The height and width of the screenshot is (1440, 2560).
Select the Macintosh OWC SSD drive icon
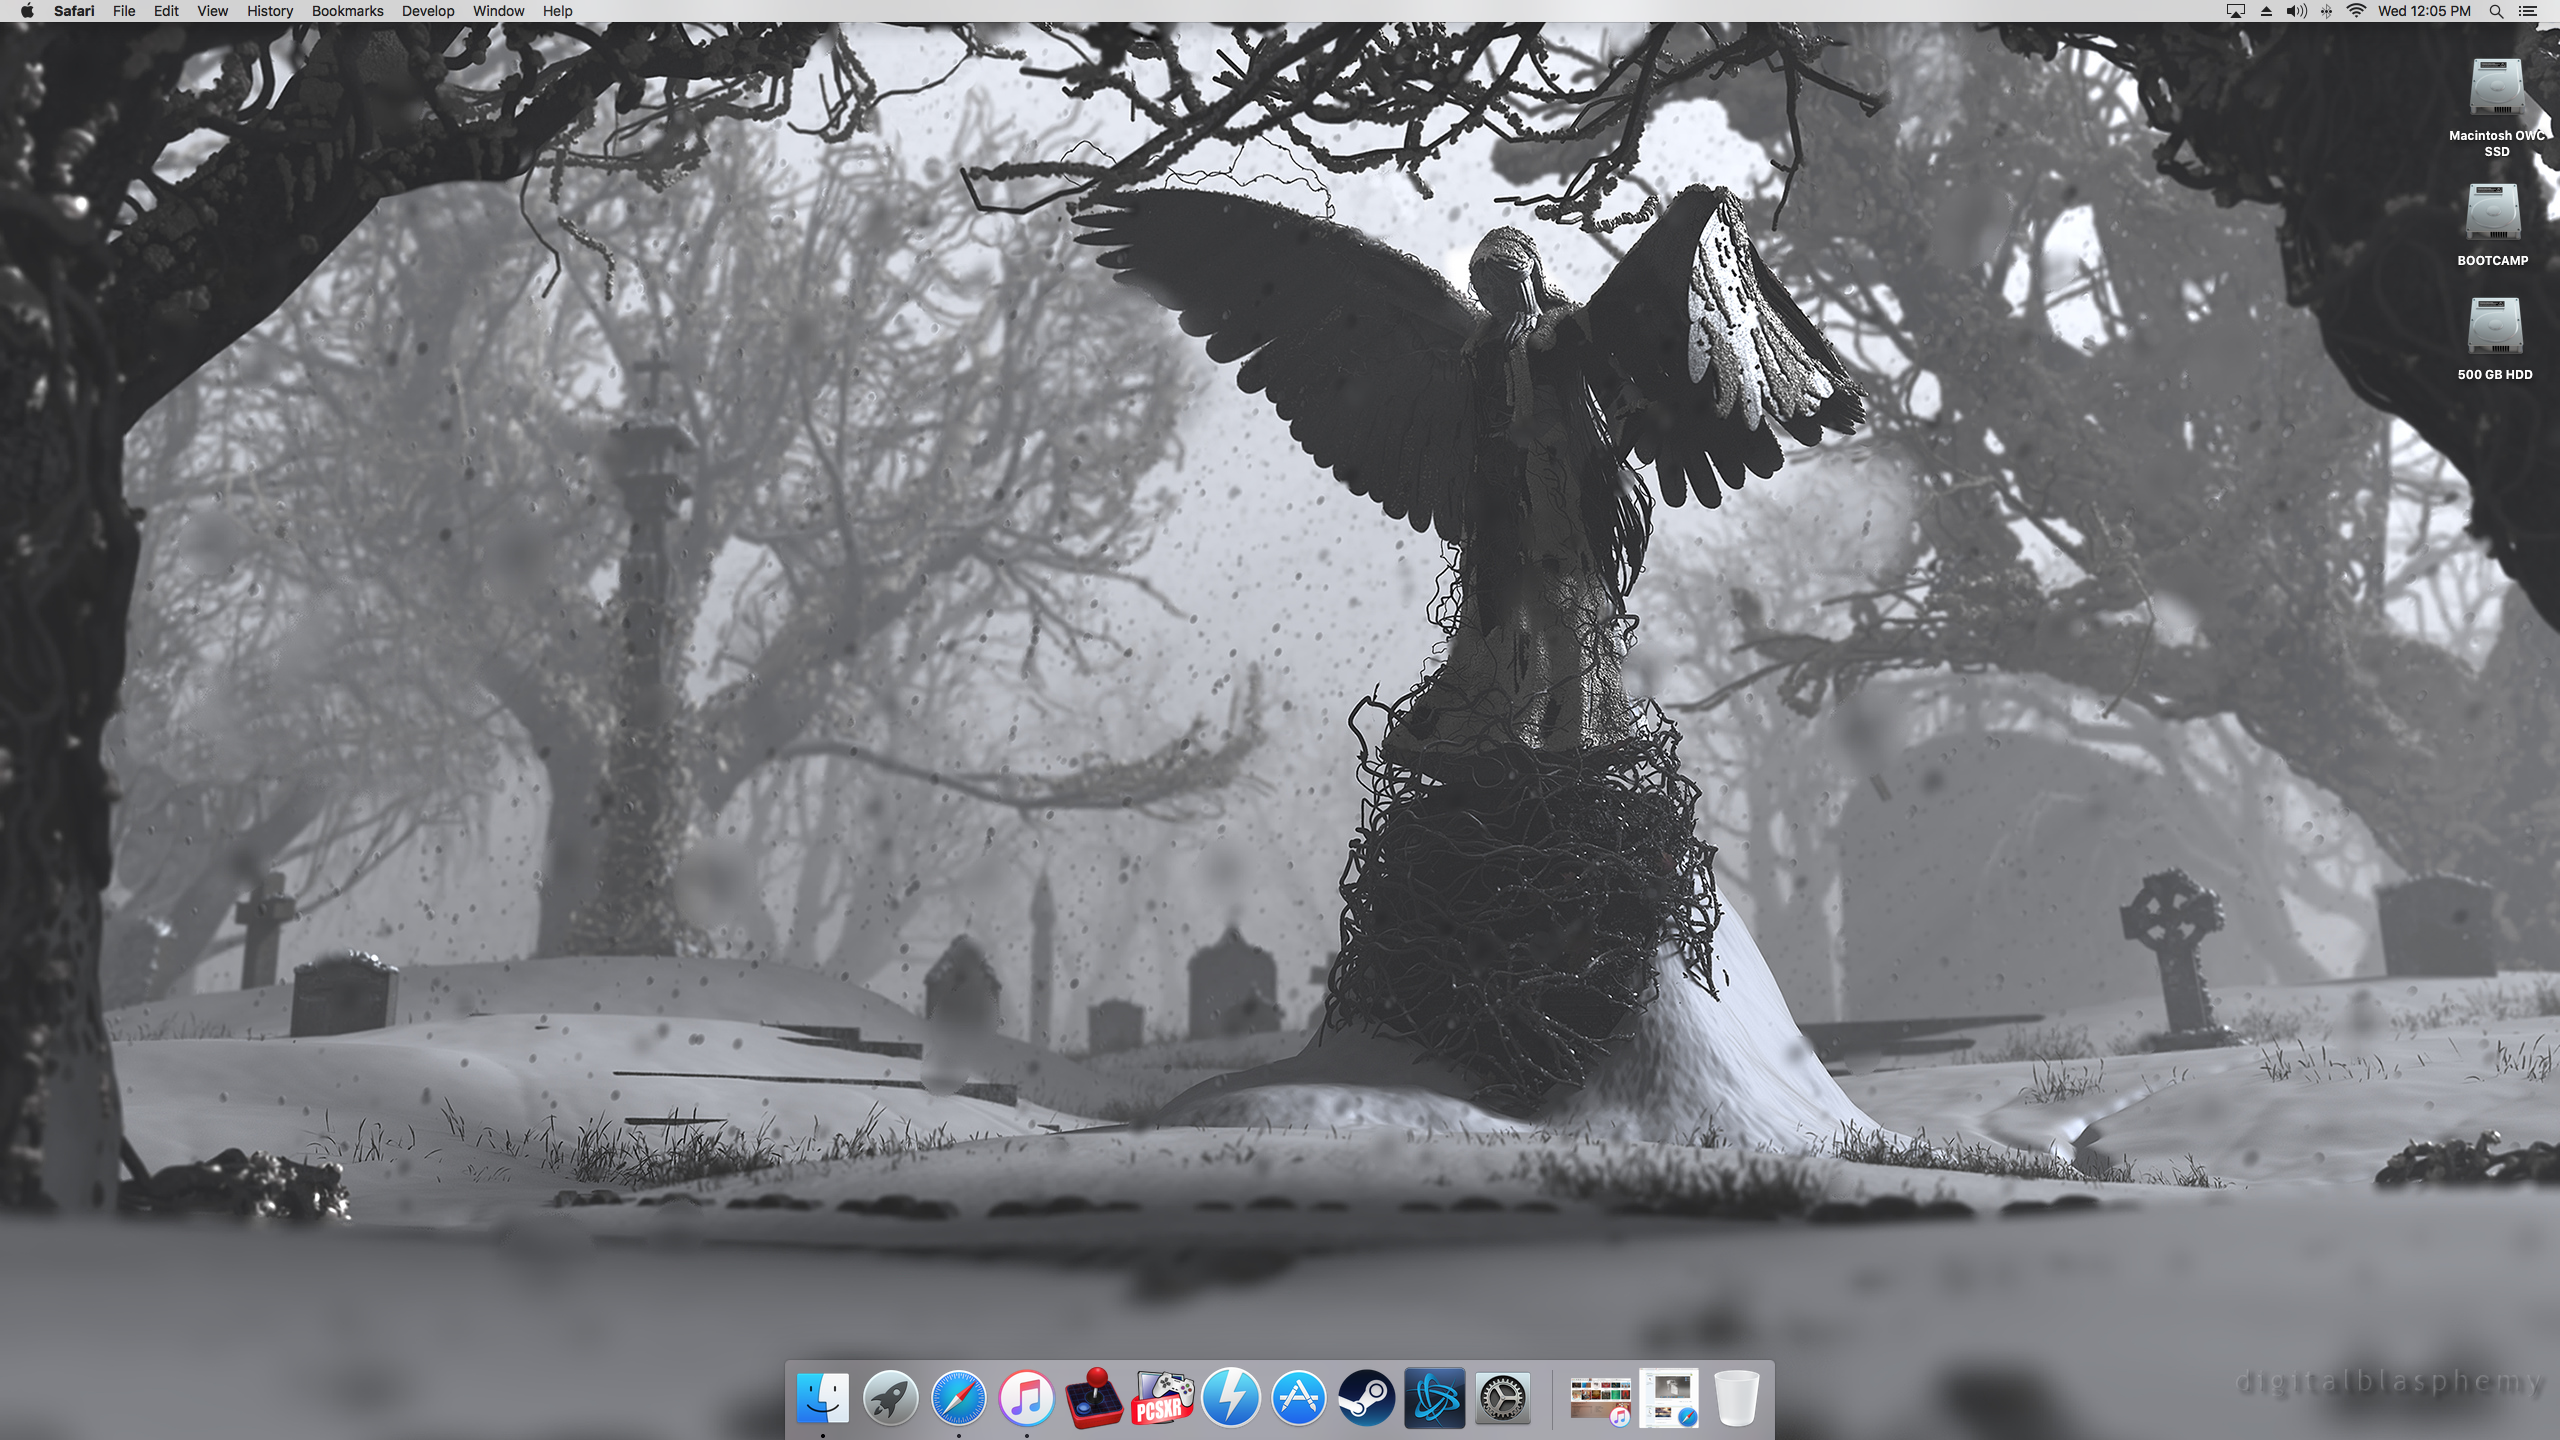tap(2496, 88)
